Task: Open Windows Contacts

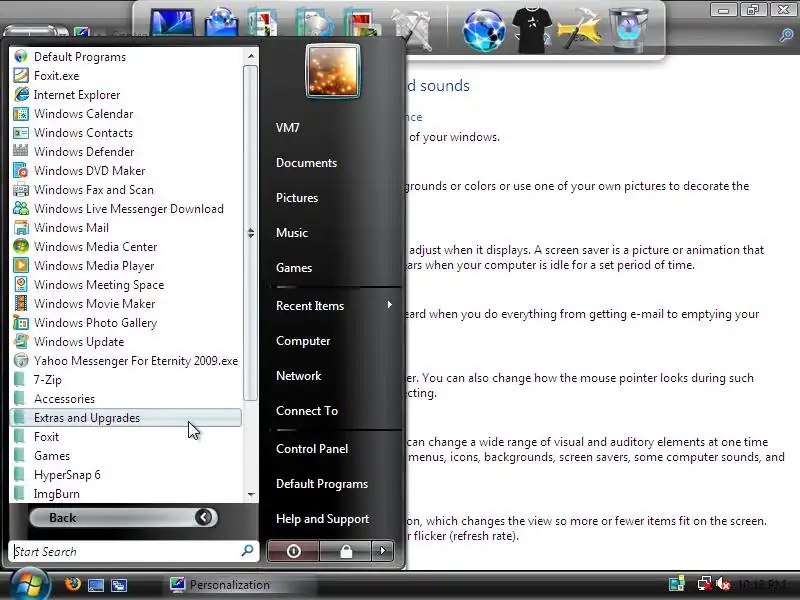Action: point(126,133)
